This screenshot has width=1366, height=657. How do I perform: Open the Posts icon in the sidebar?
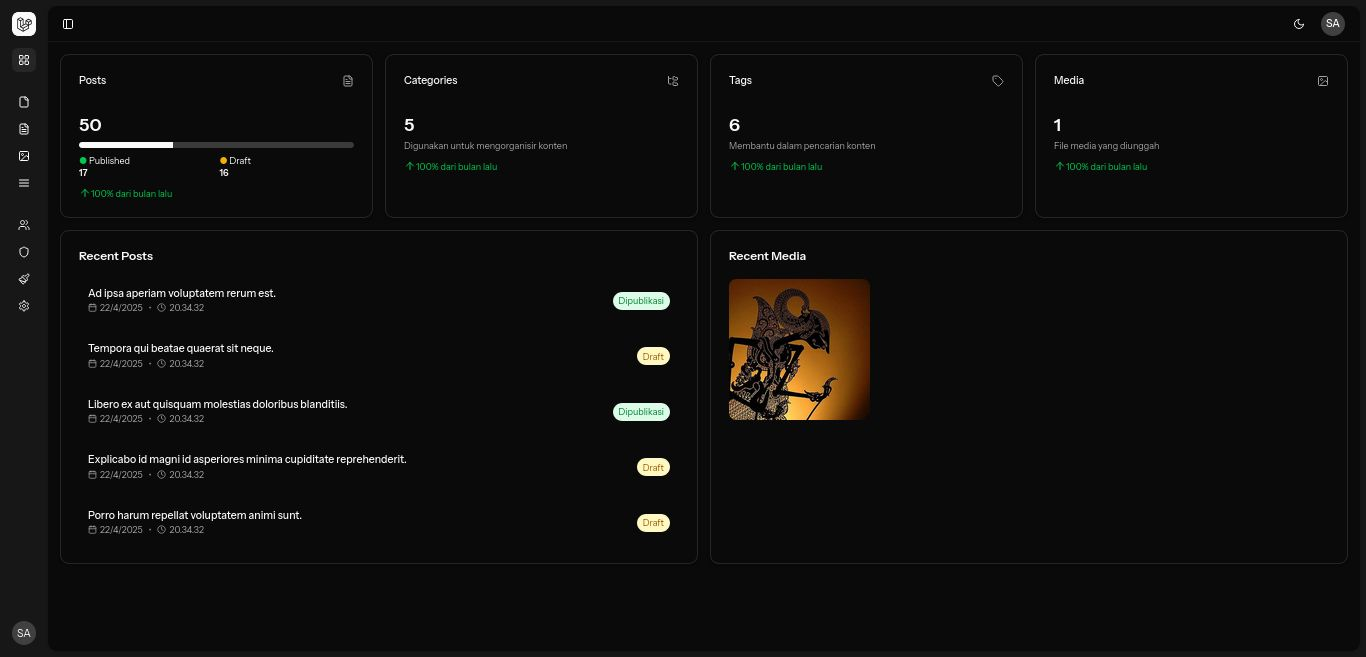point(24,128)
